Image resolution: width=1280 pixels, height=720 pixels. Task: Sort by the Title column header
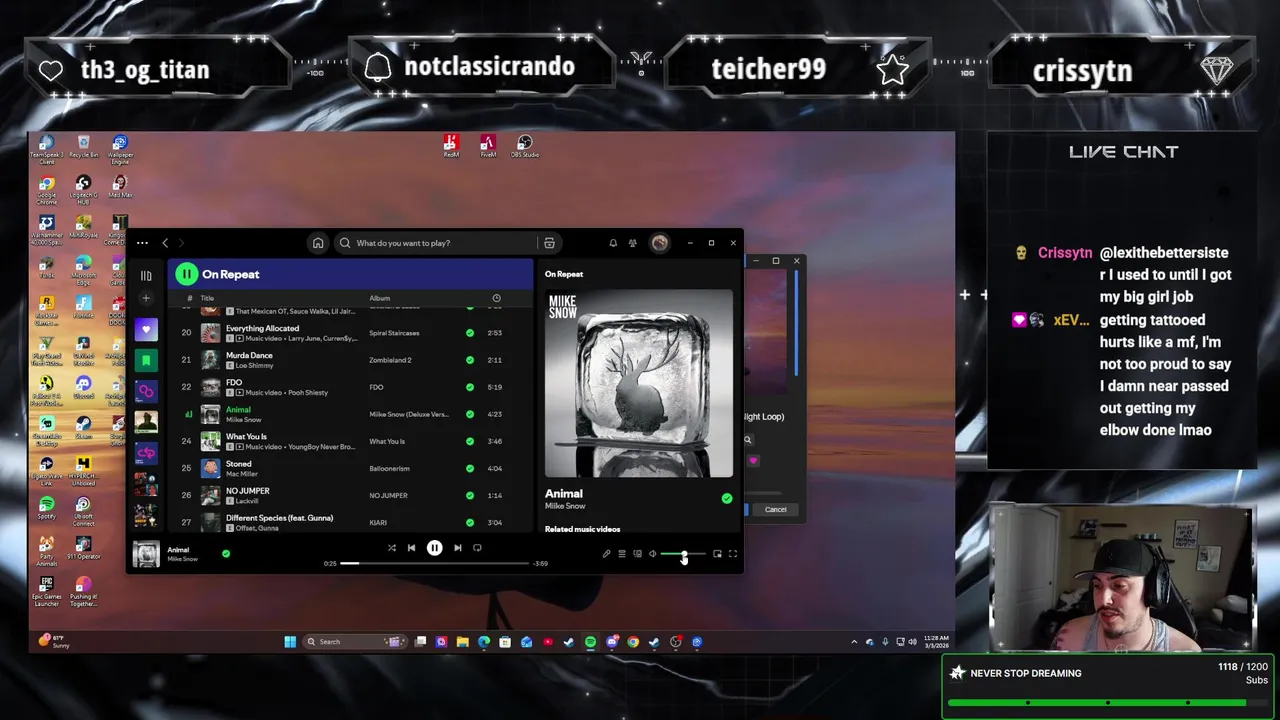tap(207, 298)
